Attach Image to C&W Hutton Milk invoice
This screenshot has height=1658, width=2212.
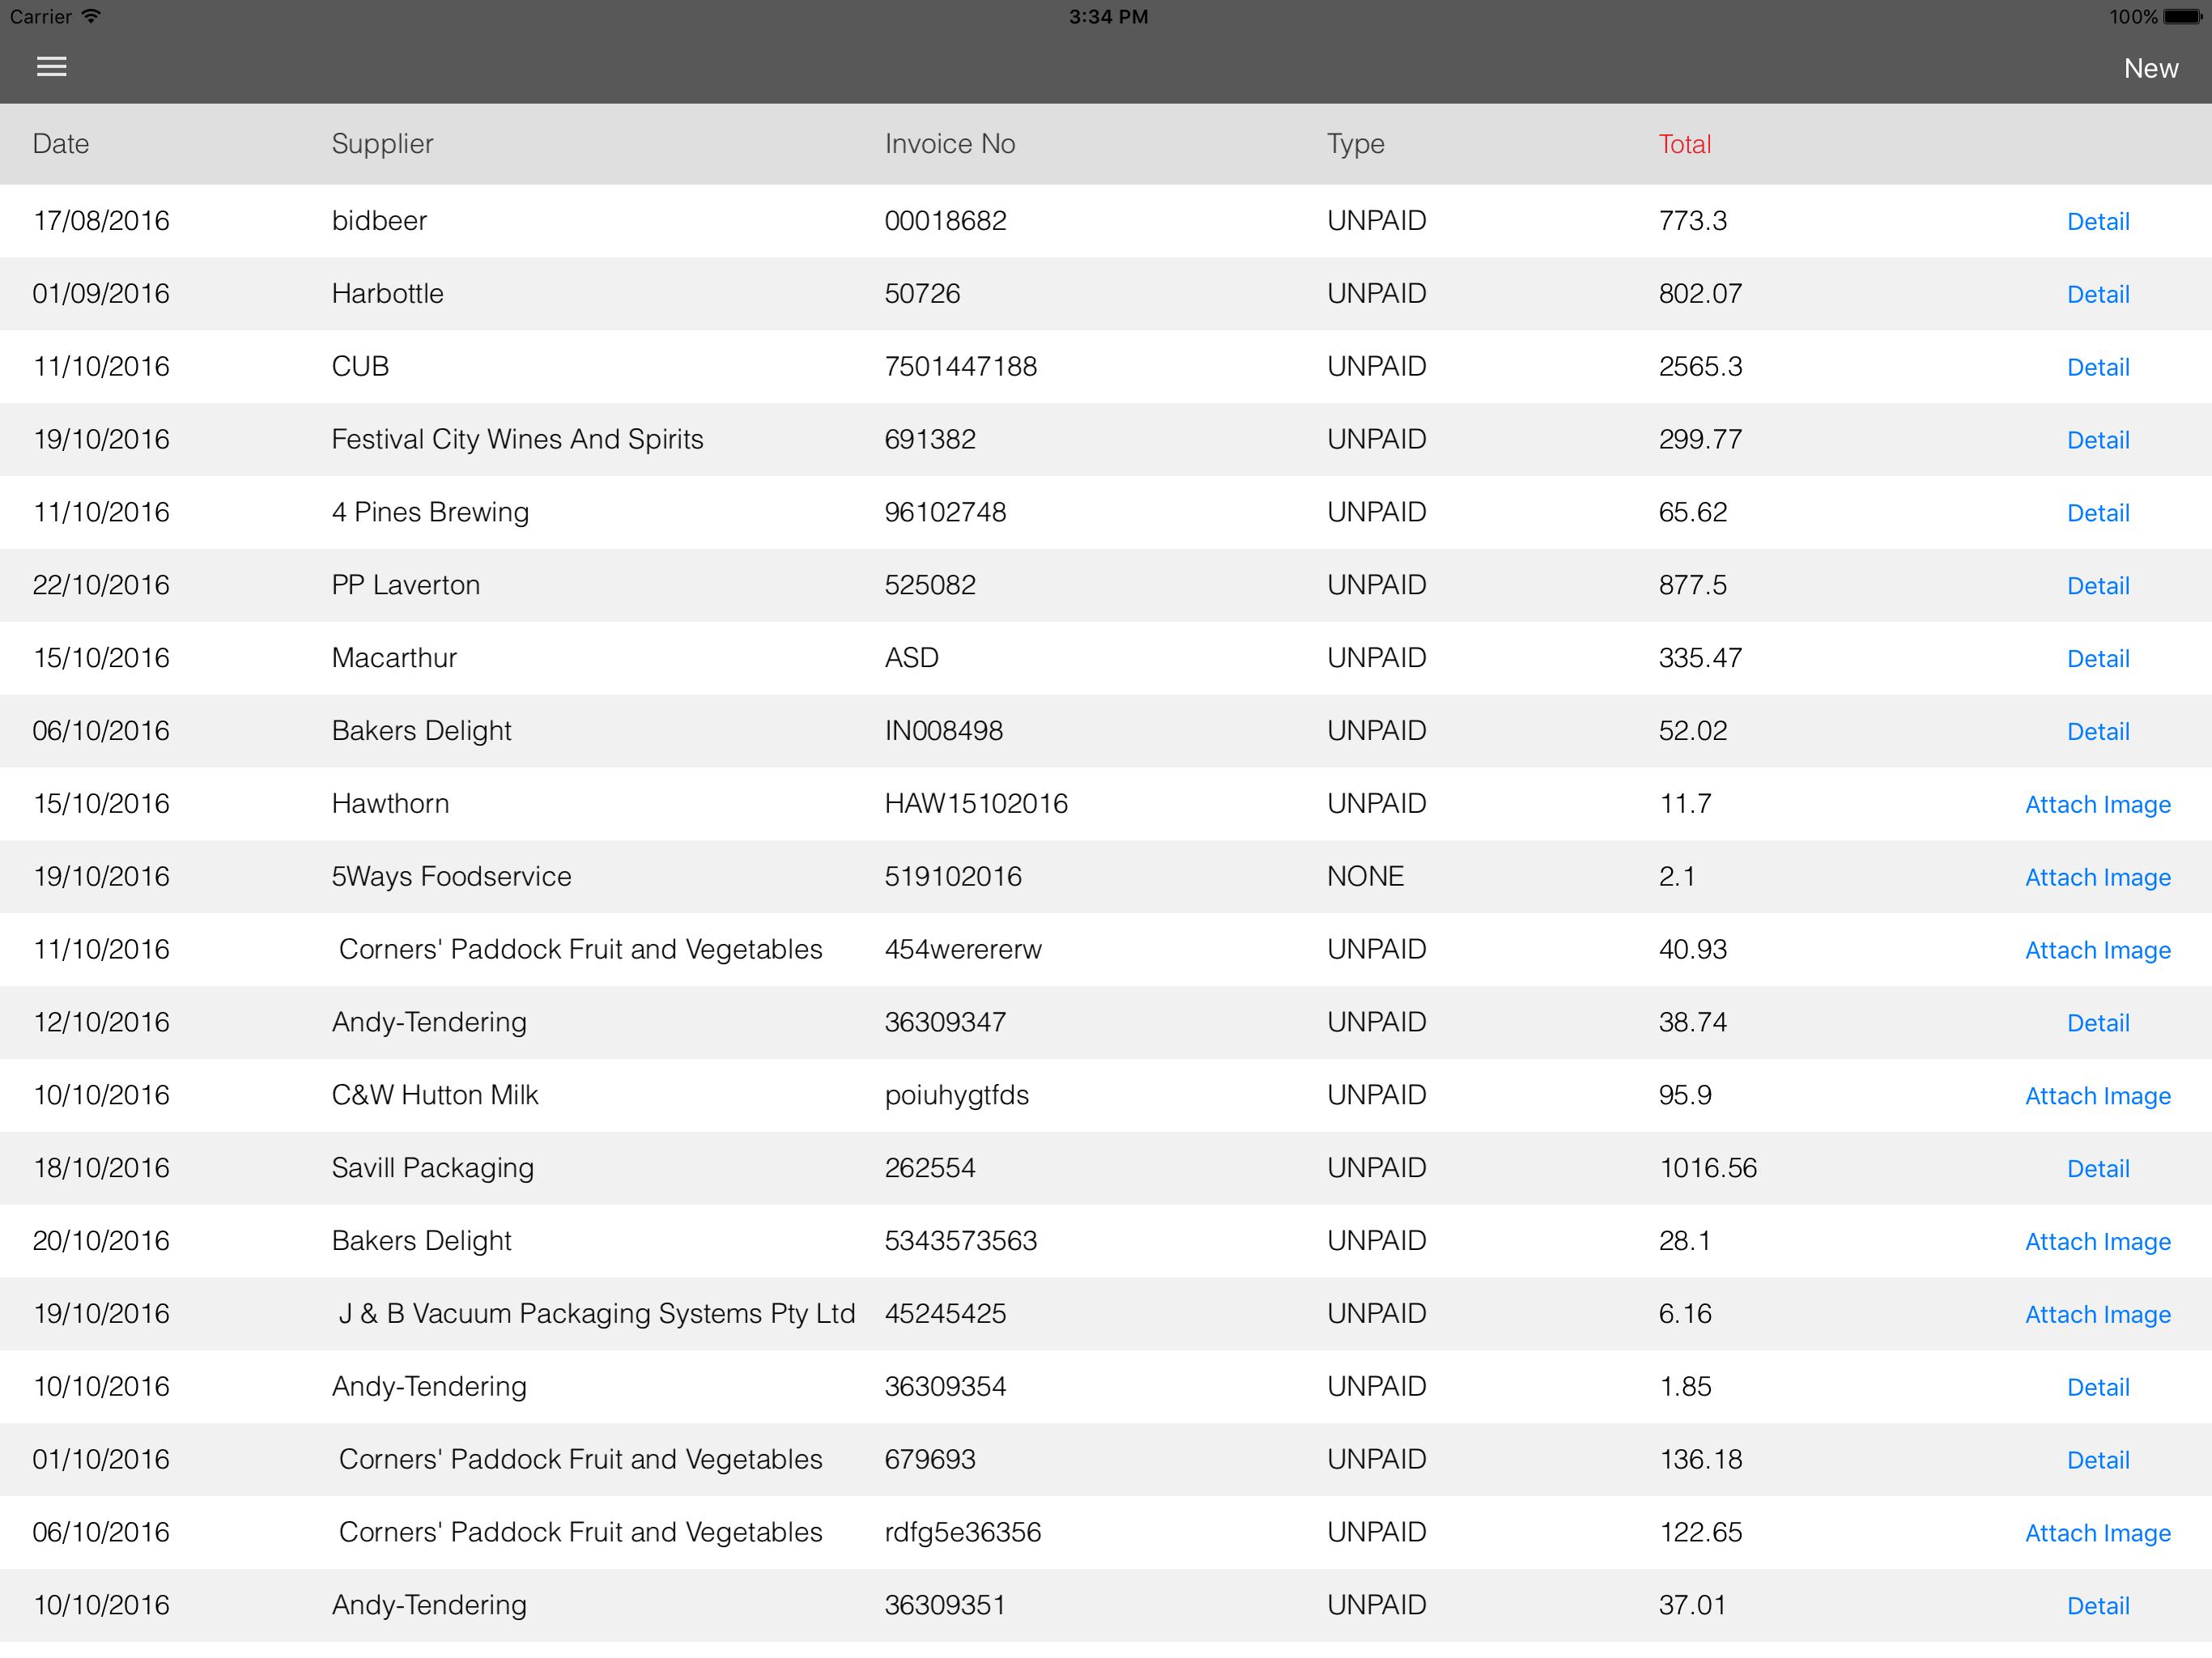[x=2097, y=1096]
